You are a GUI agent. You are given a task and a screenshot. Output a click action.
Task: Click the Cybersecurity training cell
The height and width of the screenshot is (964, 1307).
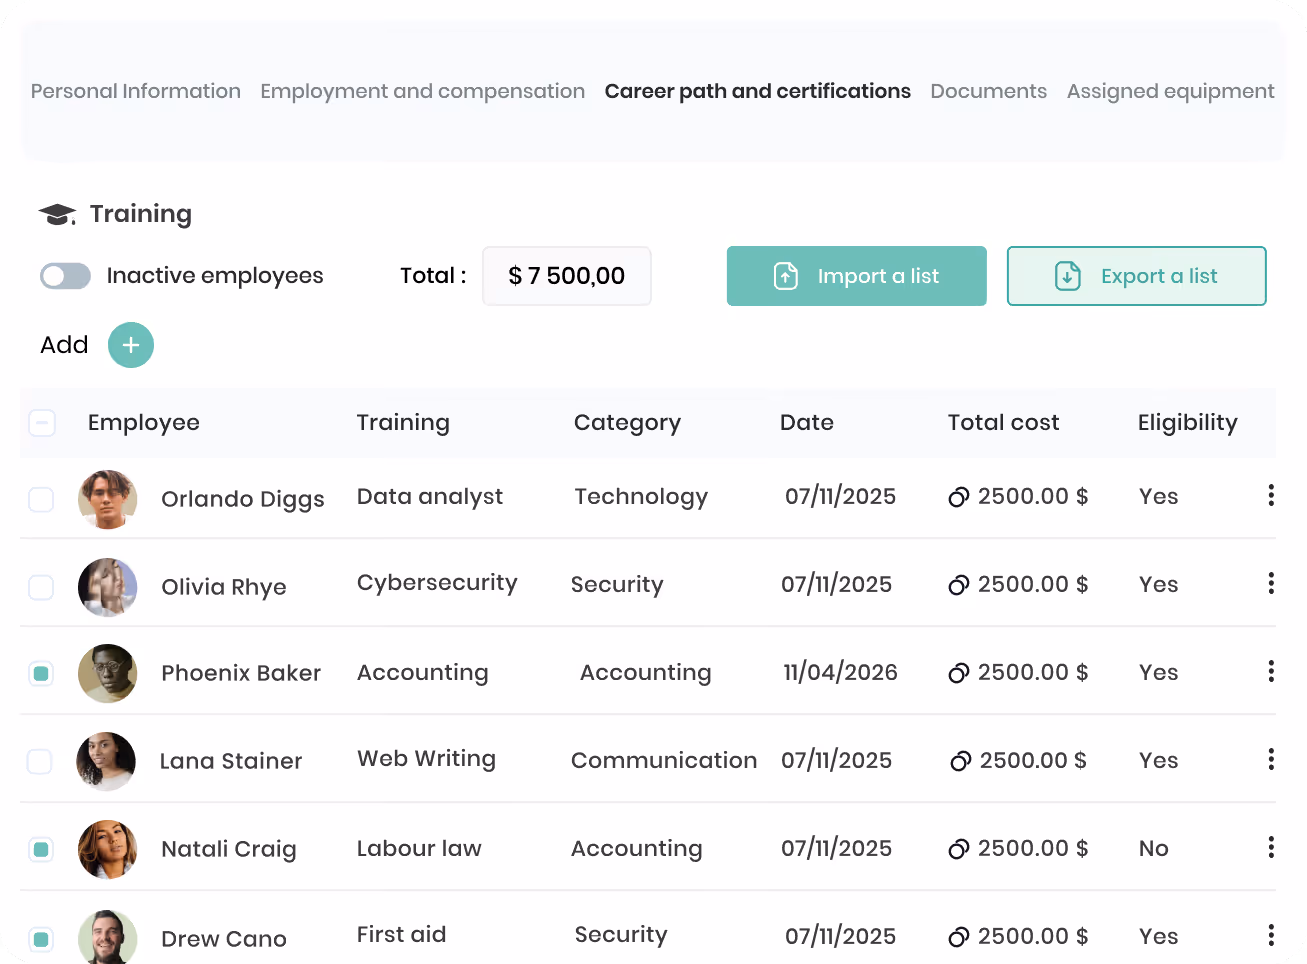click(437, 583)
